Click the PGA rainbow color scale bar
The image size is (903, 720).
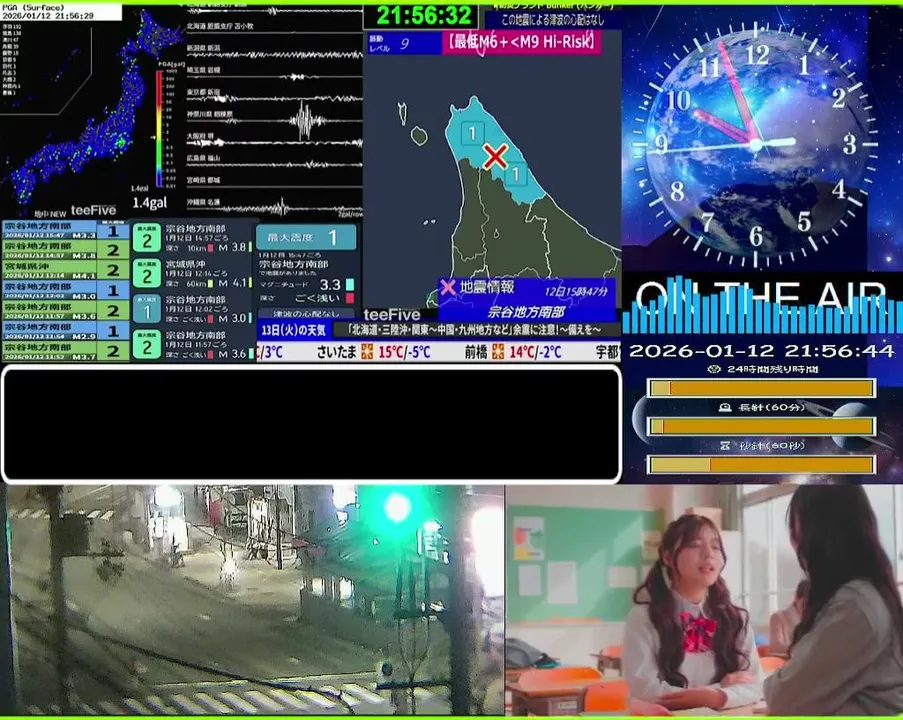(x=160, y=128)
